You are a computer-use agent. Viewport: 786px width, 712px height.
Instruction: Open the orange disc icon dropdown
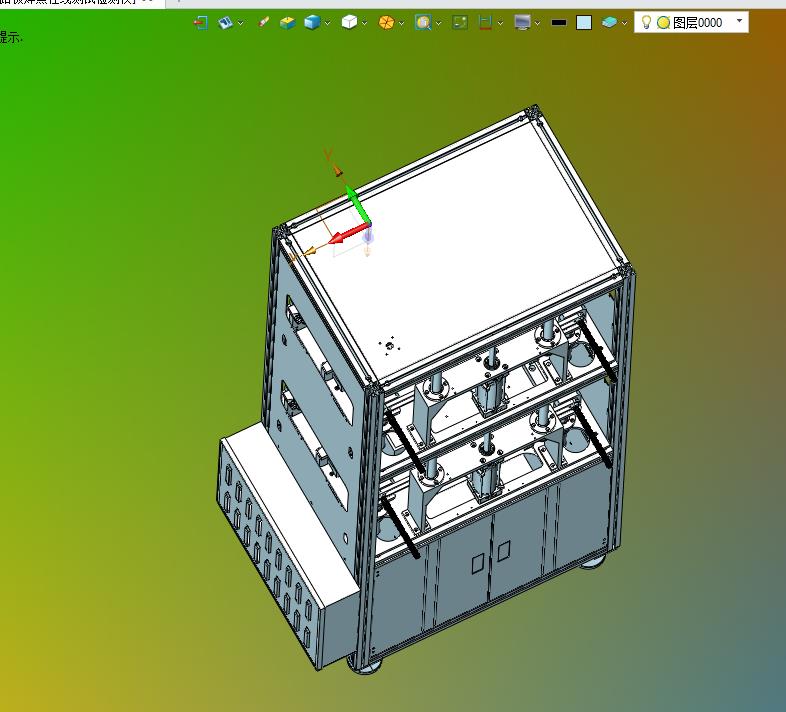click(402, 23)
